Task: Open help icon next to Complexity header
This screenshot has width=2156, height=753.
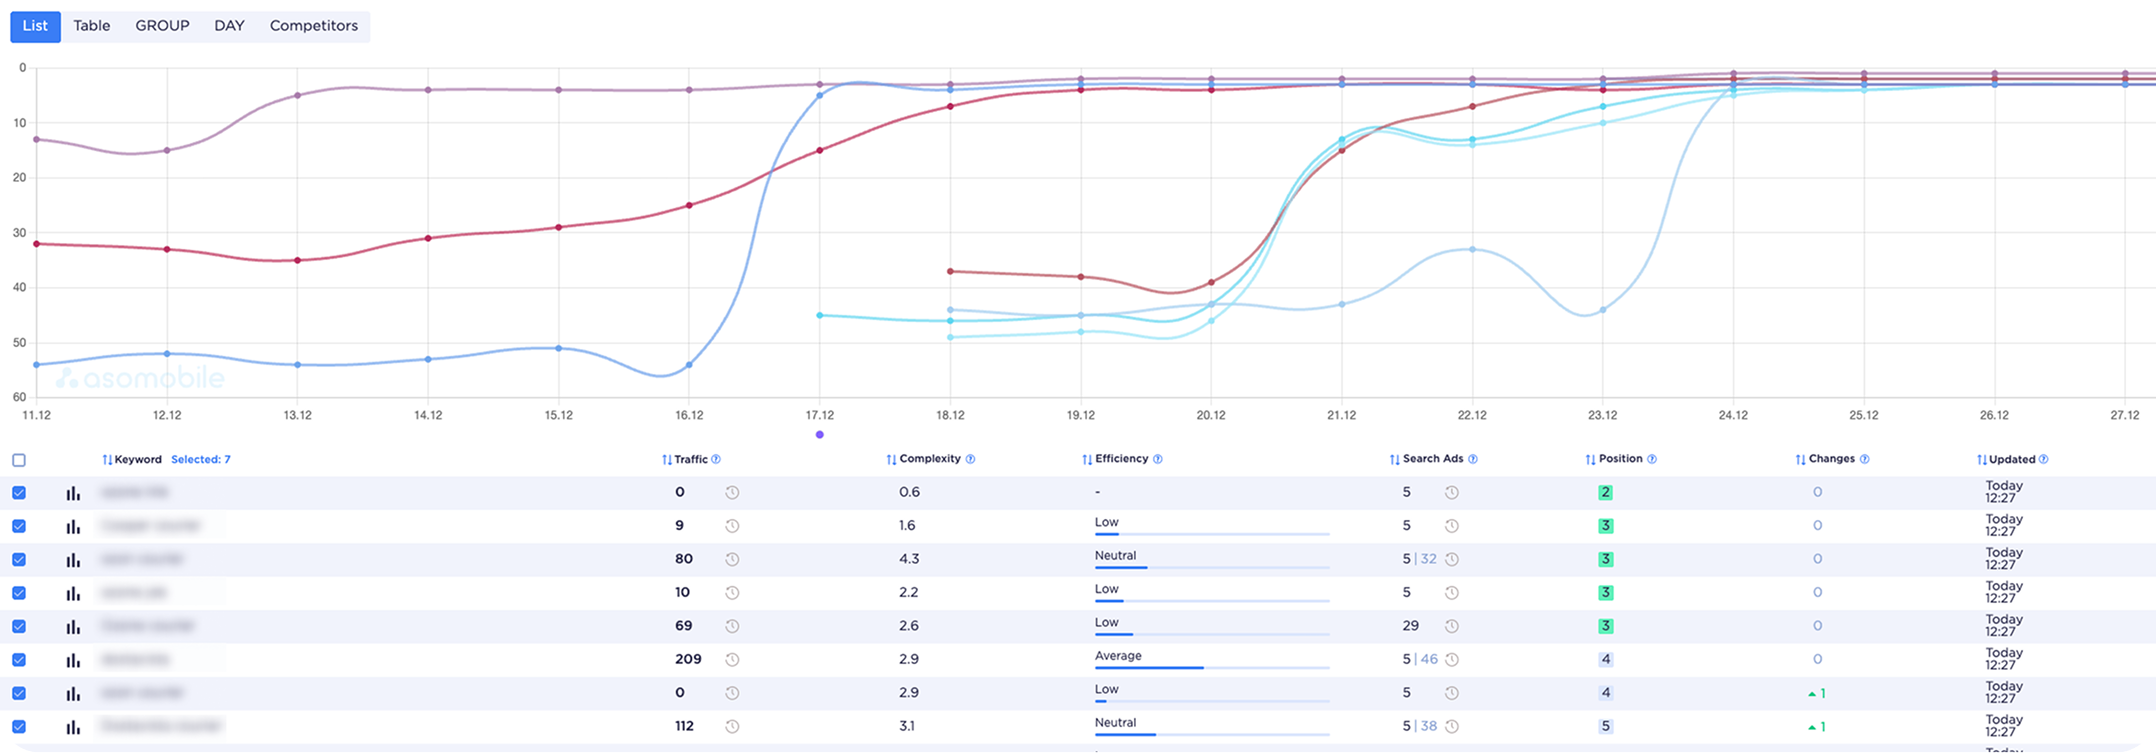Action: coord(970,459)
